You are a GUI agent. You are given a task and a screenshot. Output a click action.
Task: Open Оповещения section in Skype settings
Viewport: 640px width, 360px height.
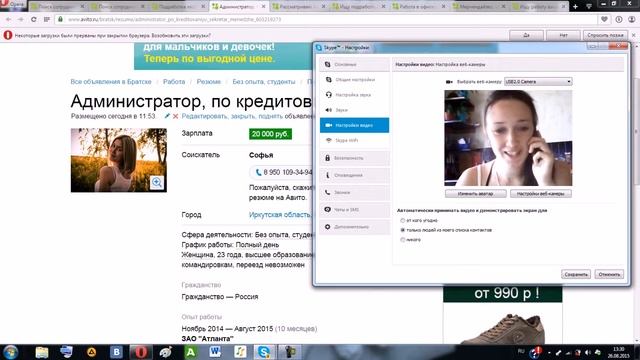[x=354, y=175]
